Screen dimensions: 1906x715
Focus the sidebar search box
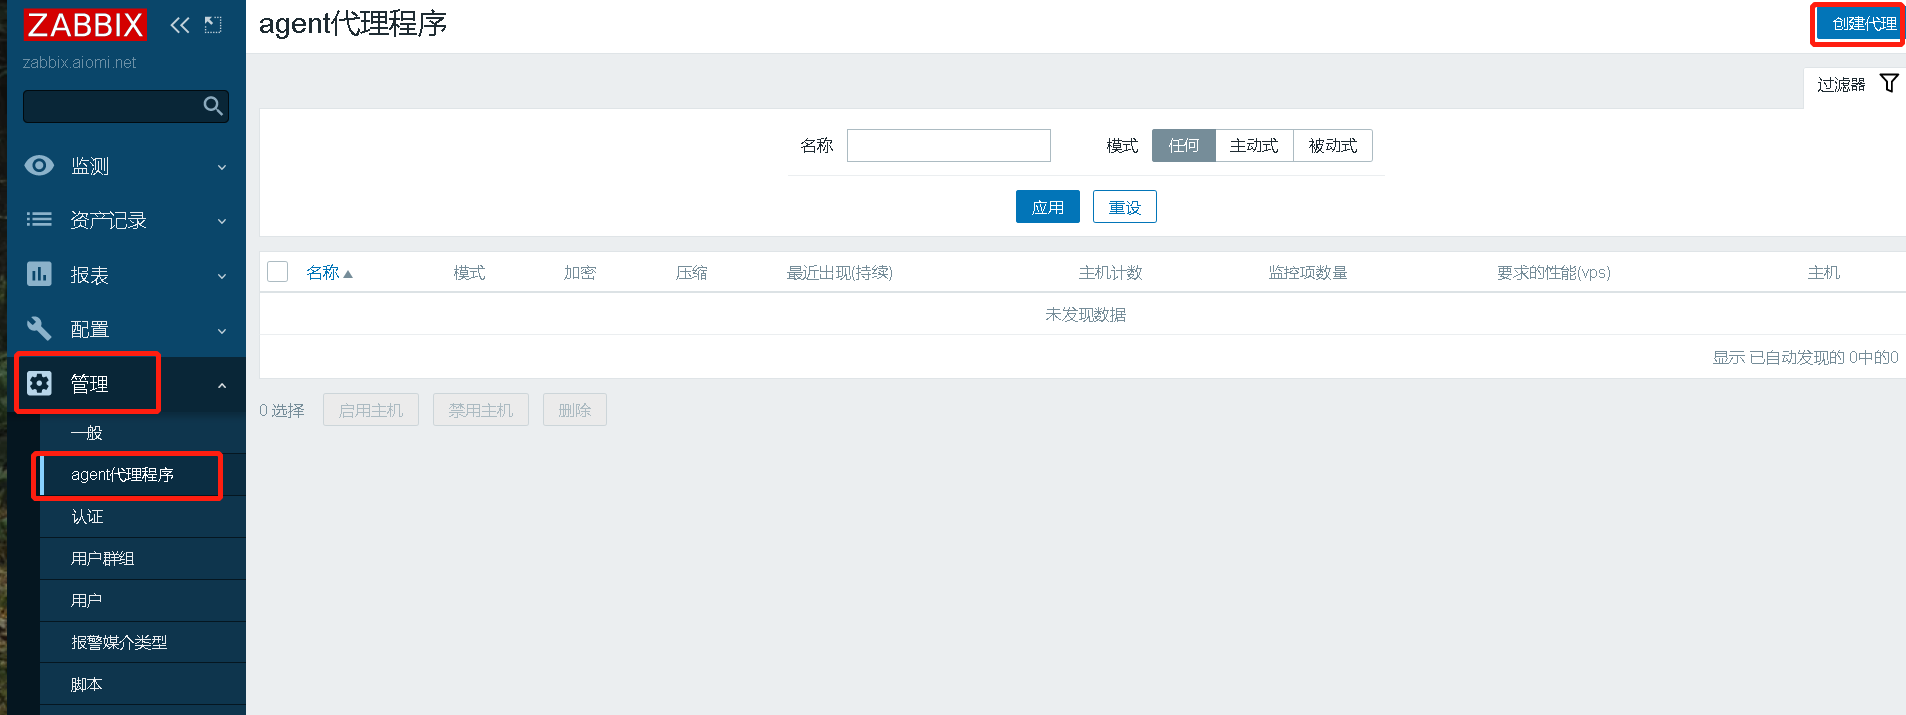point(126,106)
